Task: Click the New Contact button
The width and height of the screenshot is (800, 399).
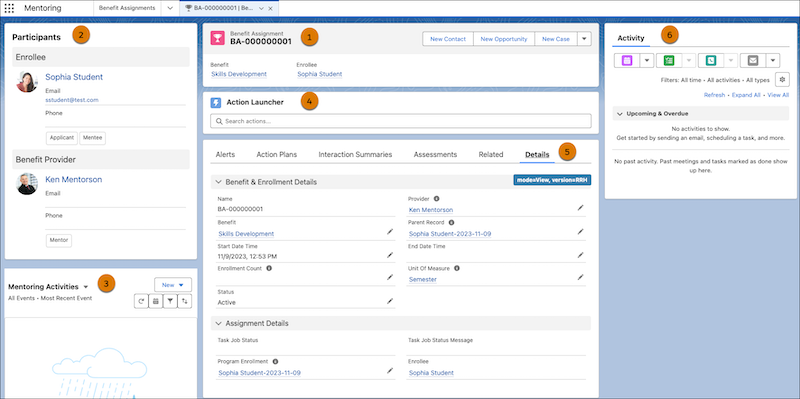Action: (x=448, y=39)
